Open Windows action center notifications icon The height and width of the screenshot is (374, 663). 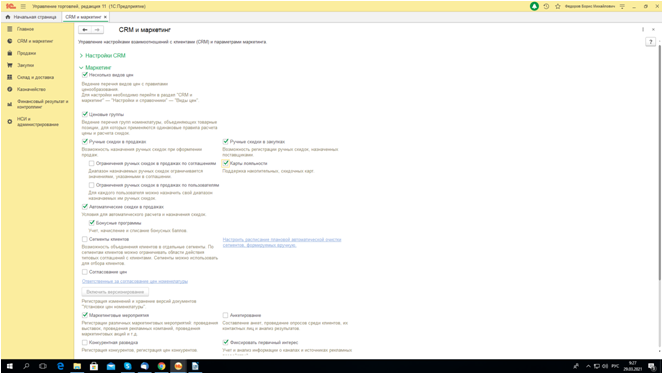tap(652, 366)
